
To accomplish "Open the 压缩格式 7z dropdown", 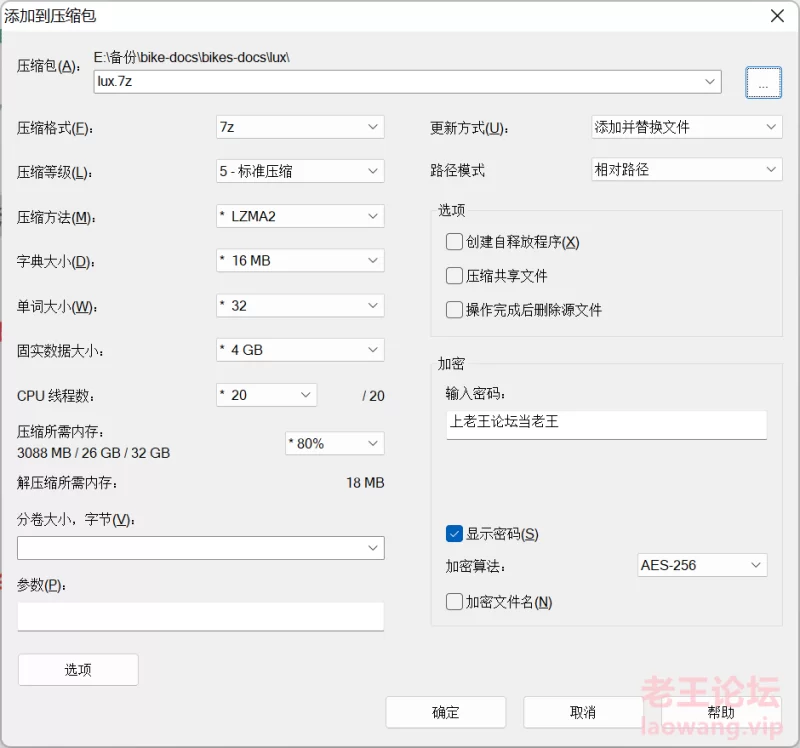I will coord(300,127).
